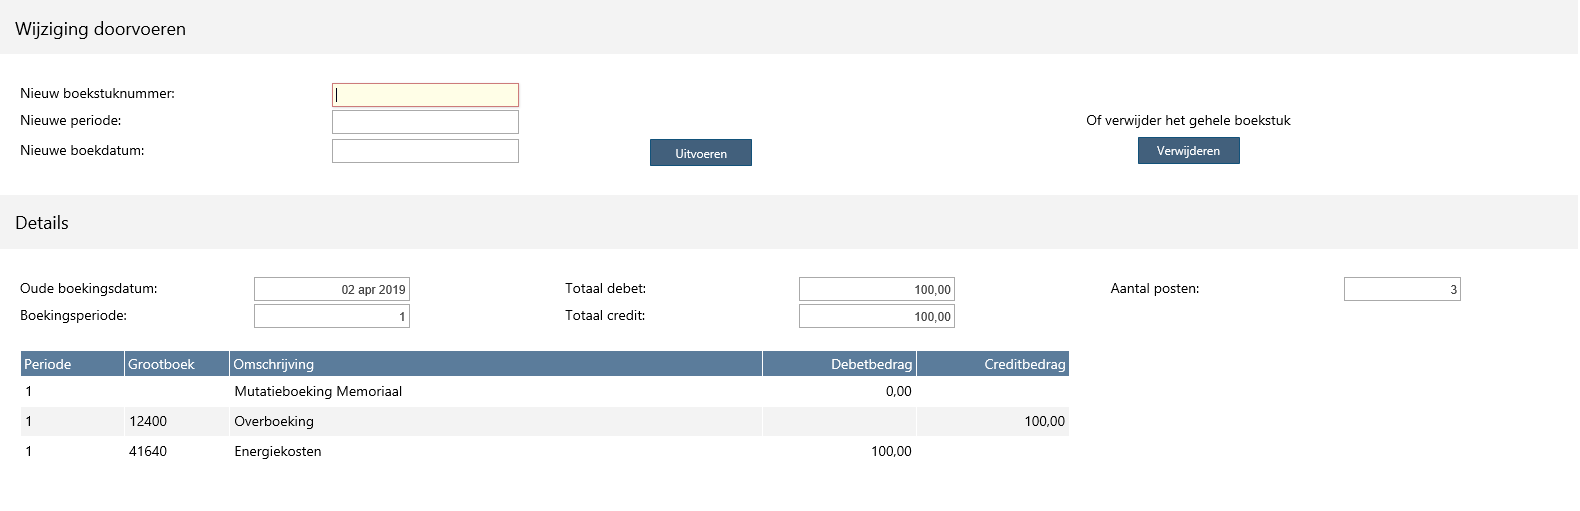Click the Grootboek column header
The height and width of the screenshot is (511, 1580).
click(x=177, y=364)
